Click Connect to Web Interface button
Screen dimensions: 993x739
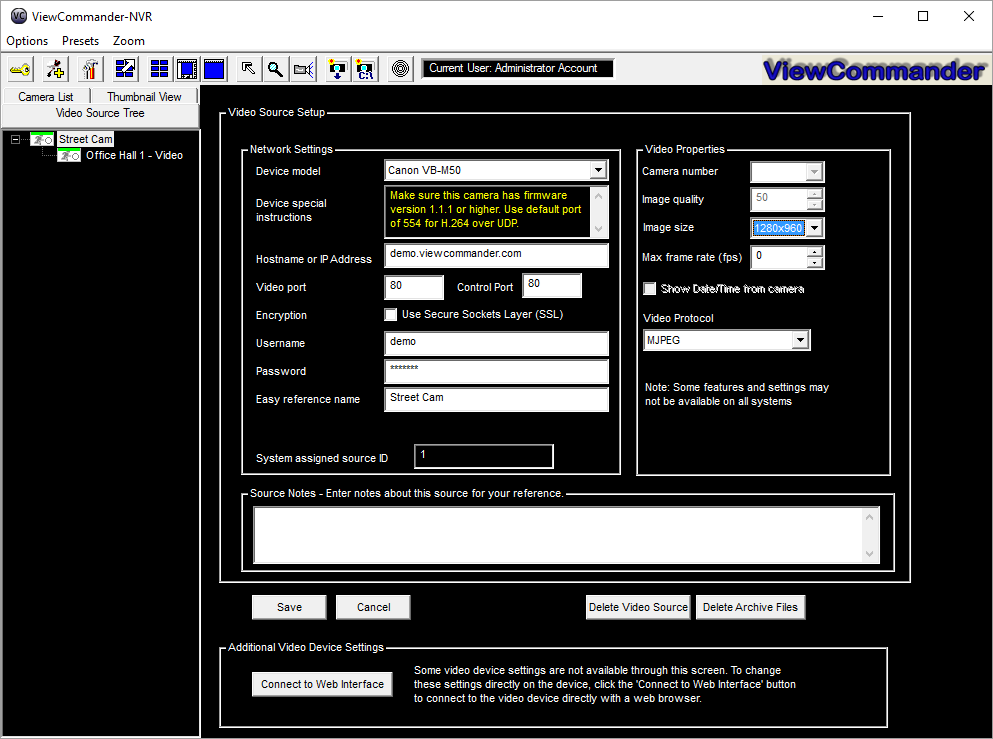click(322, 685)
